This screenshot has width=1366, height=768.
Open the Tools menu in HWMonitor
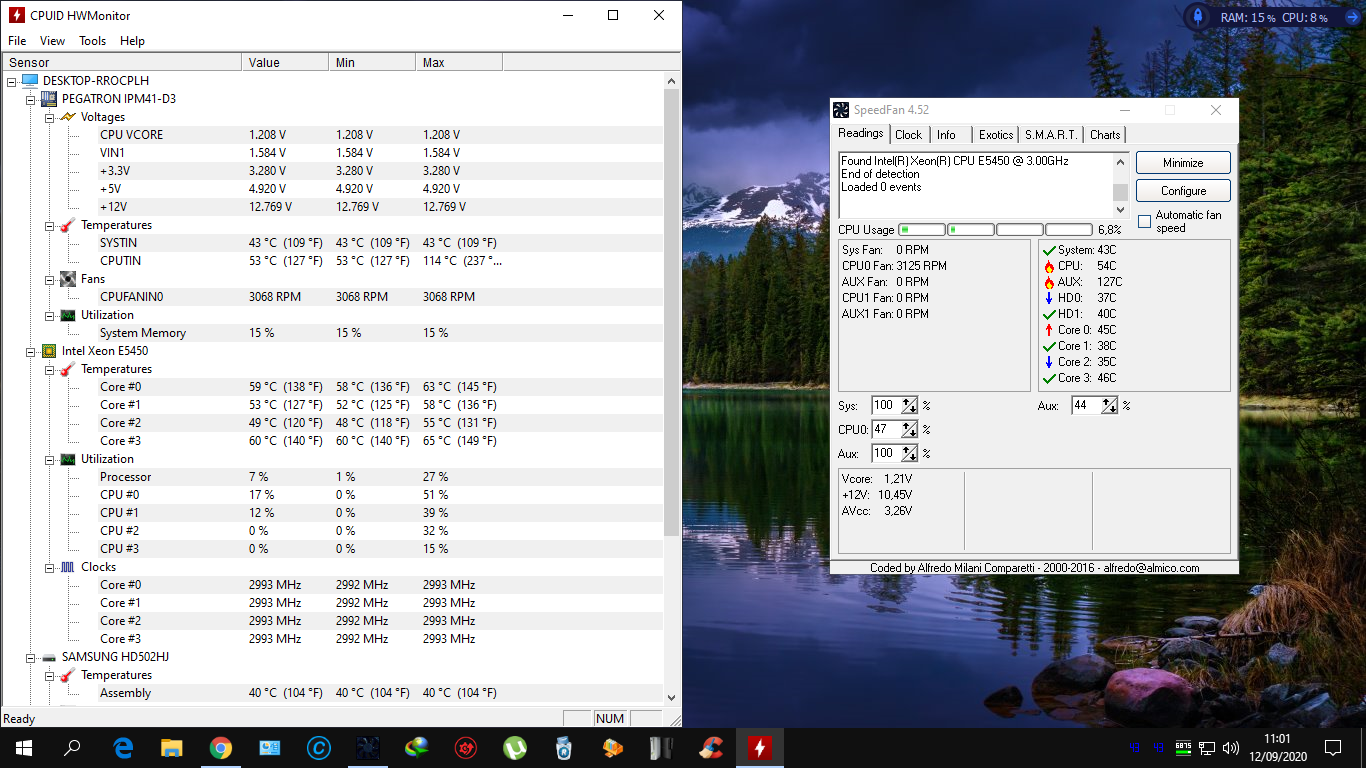pos(93,41)
